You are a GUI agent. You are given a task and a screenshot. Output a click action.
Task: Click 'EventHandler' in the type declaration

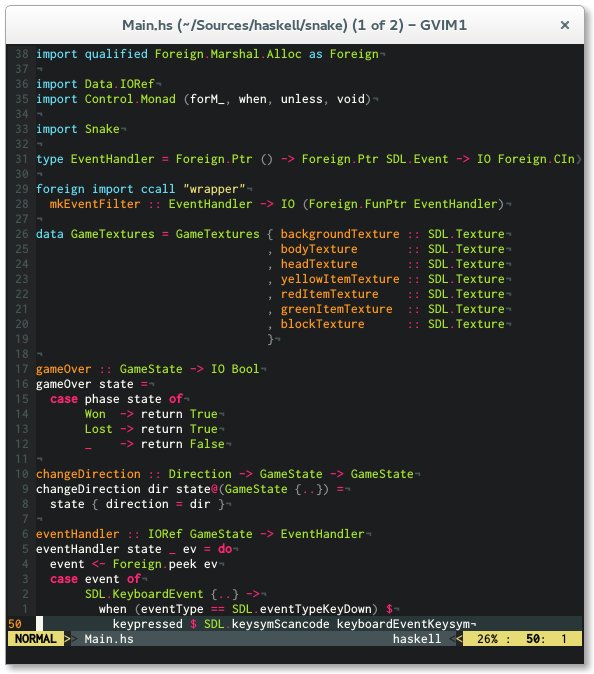coord(113,159)
